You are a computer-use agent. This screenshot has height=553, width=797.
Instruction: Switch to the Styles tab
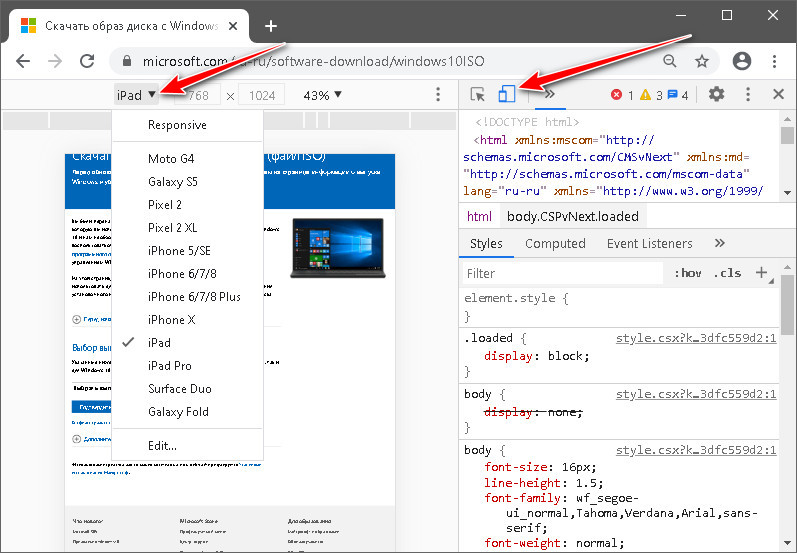486,244
